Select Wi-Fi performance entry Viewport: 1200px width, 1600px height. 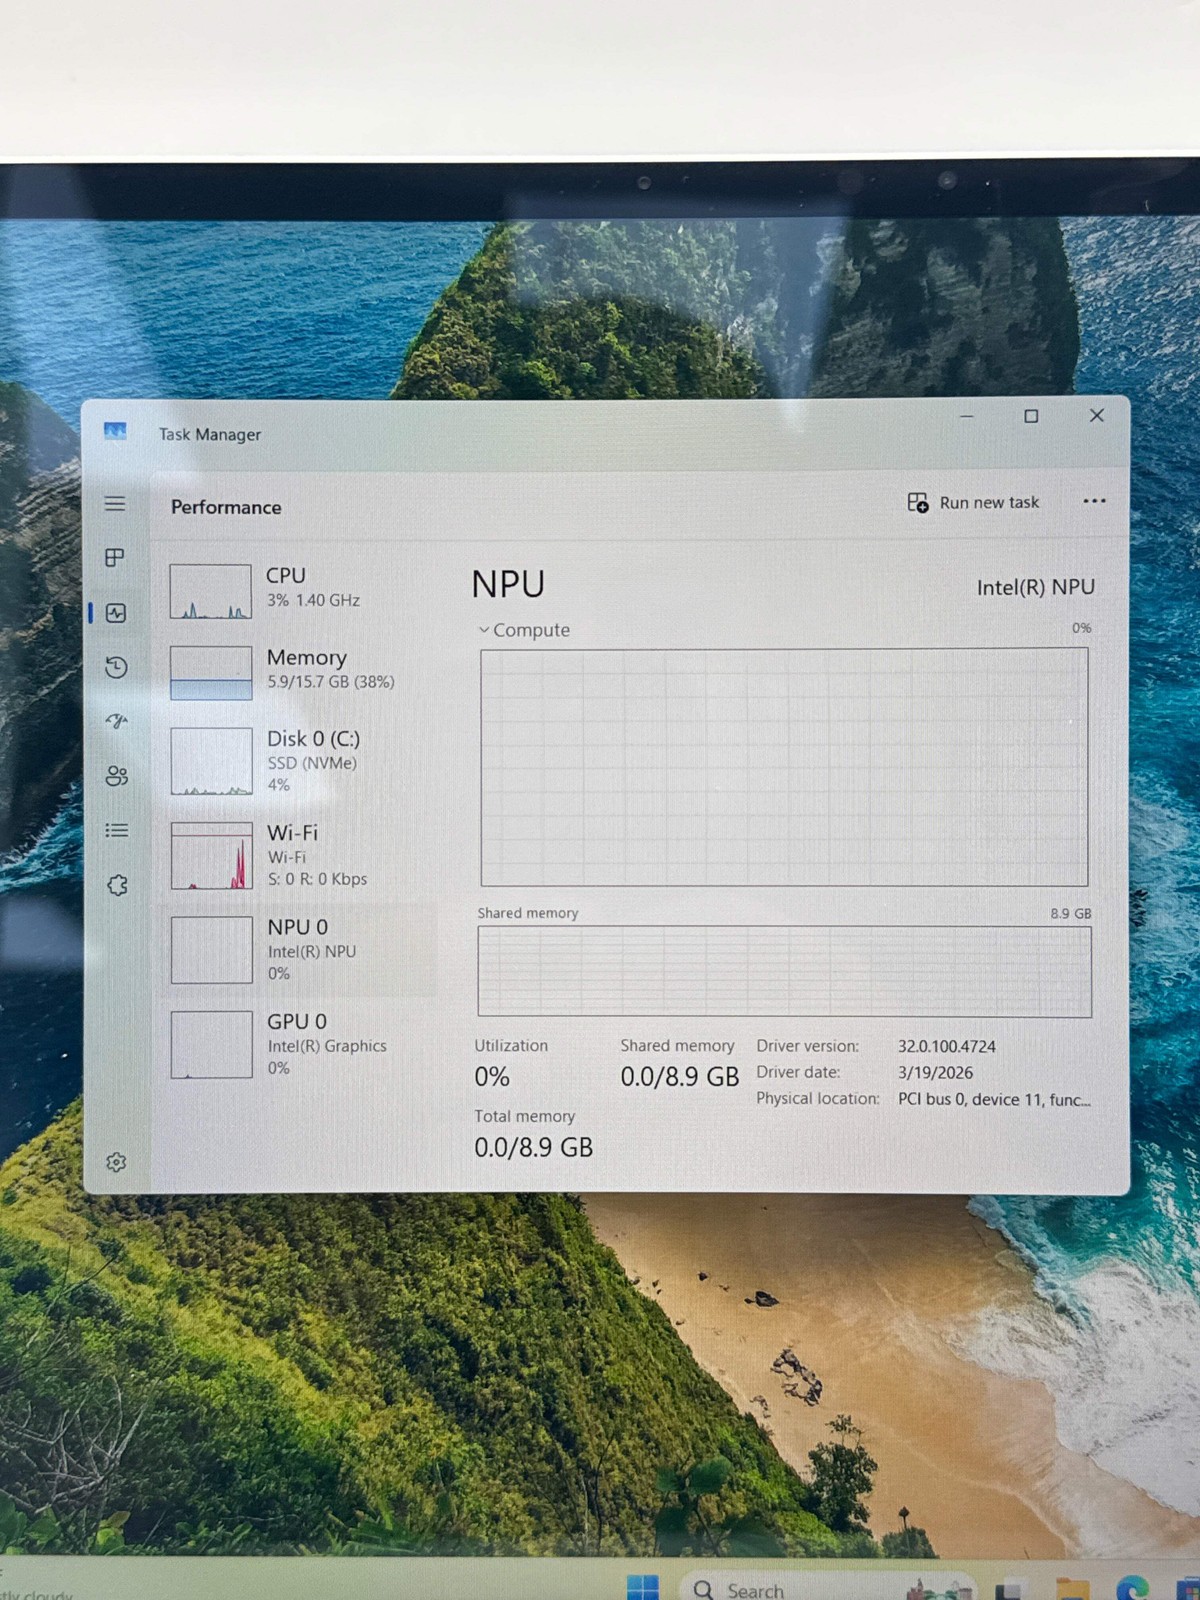click(x=300, y=855)
